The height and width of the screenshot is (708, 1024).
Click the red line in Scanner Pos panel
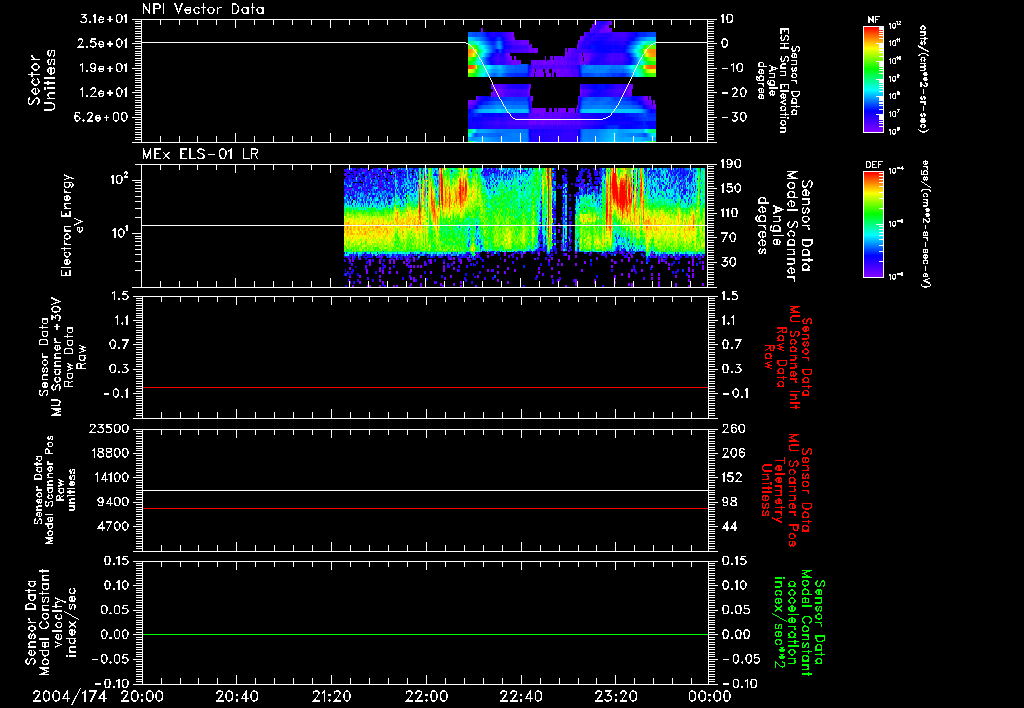click(x=425, y=508)
